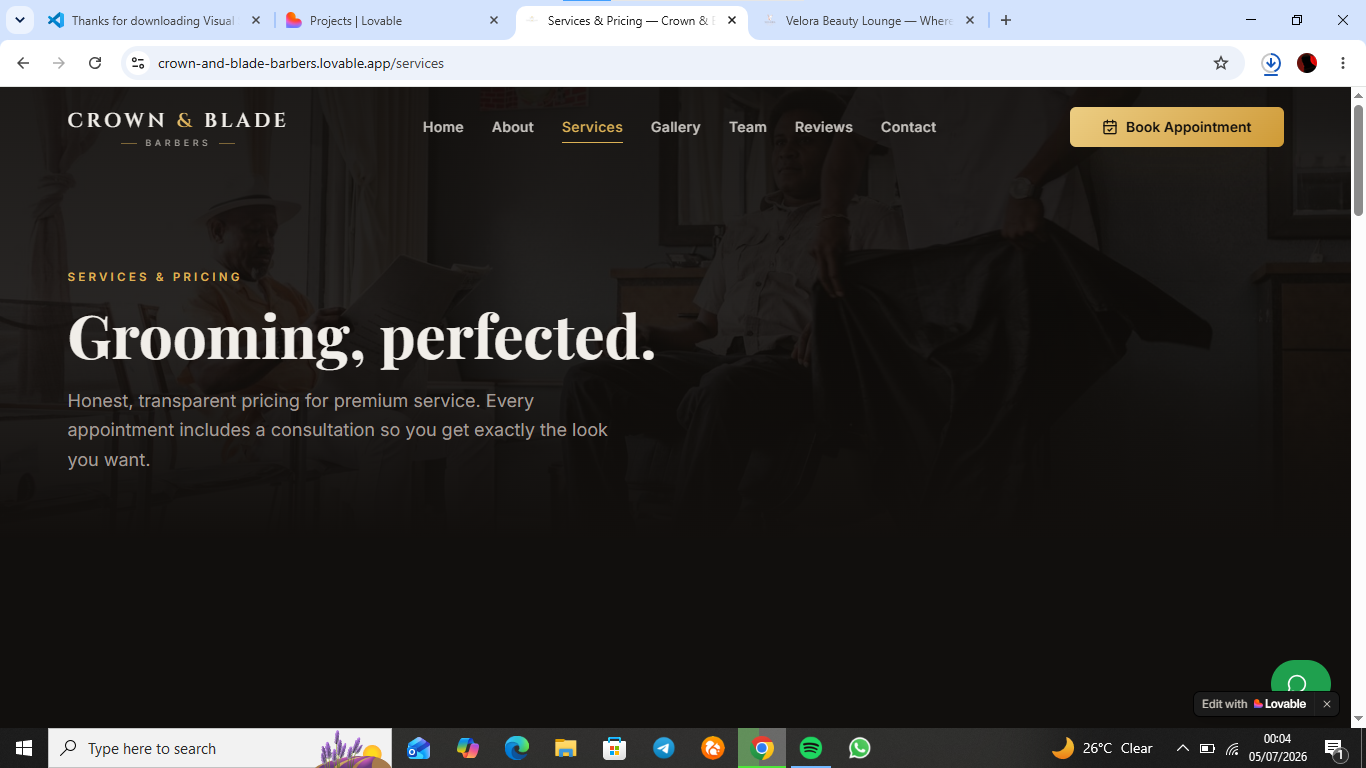
Task: Open the Chrome three-dot menu
Action: (1343, 63)
